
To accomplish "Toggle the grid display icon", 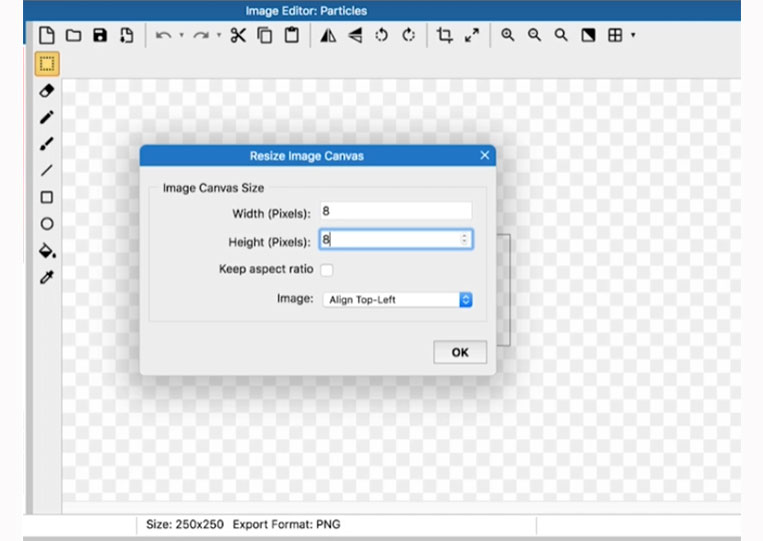I will tap(615, 35).
